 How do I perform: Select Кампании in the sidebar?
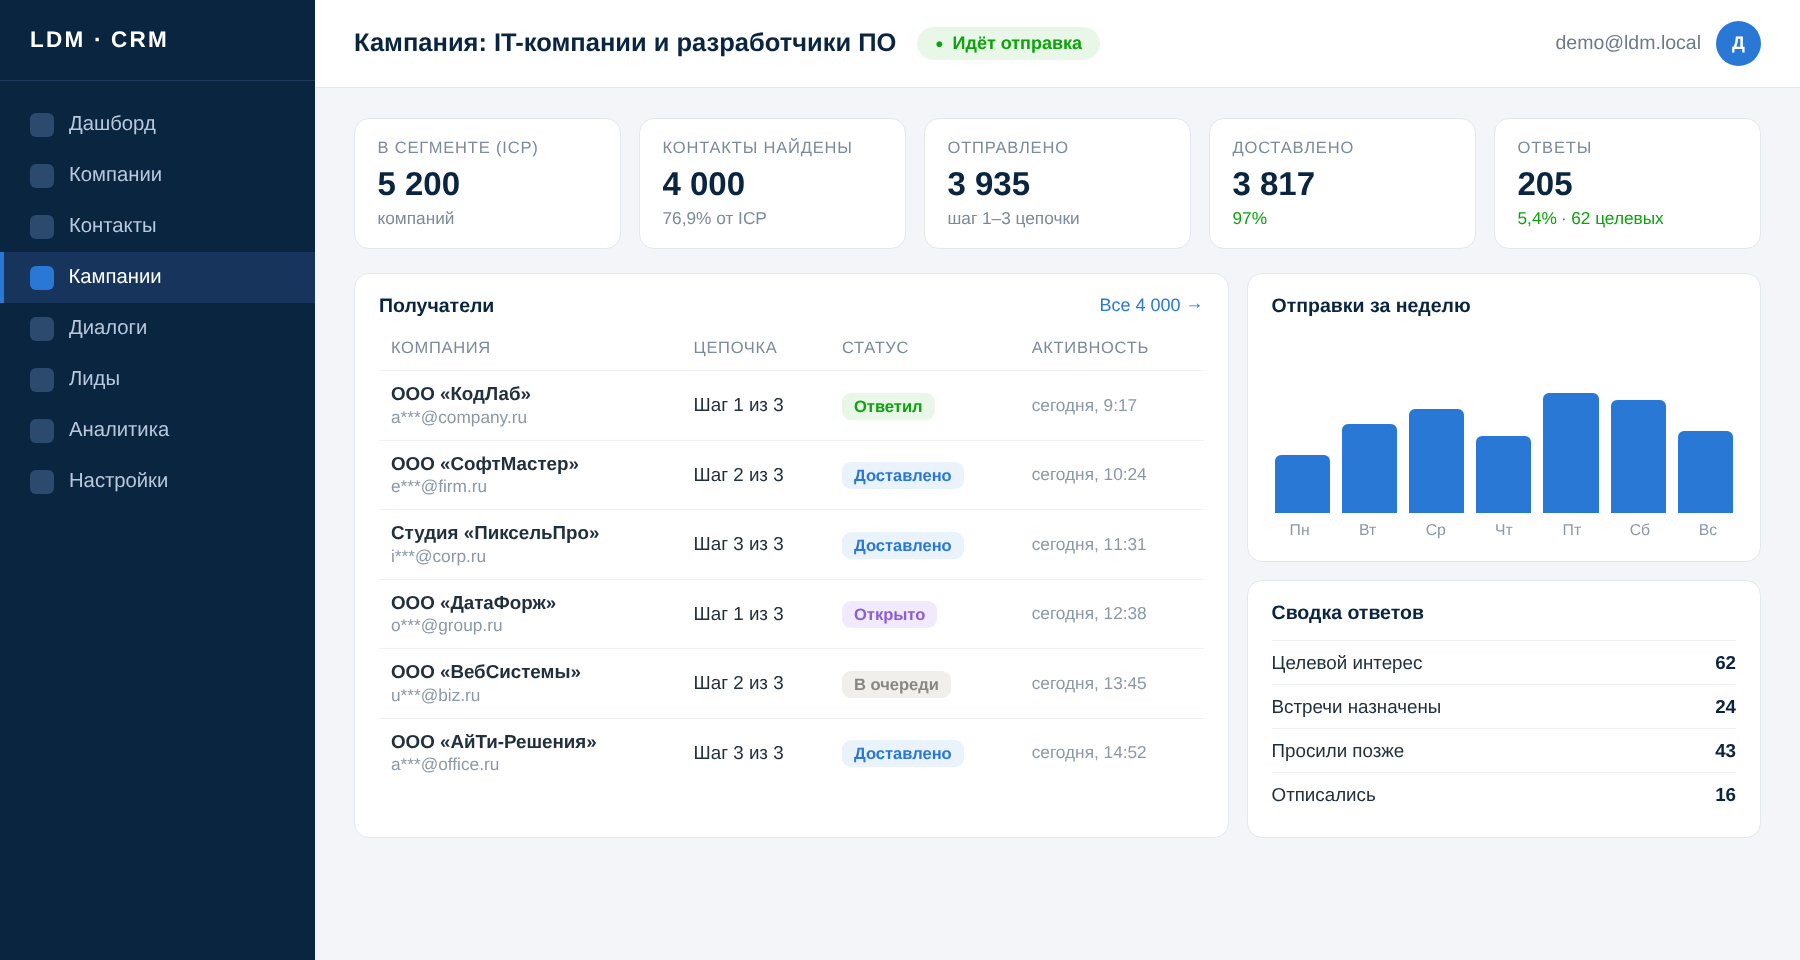click(157, 277)
